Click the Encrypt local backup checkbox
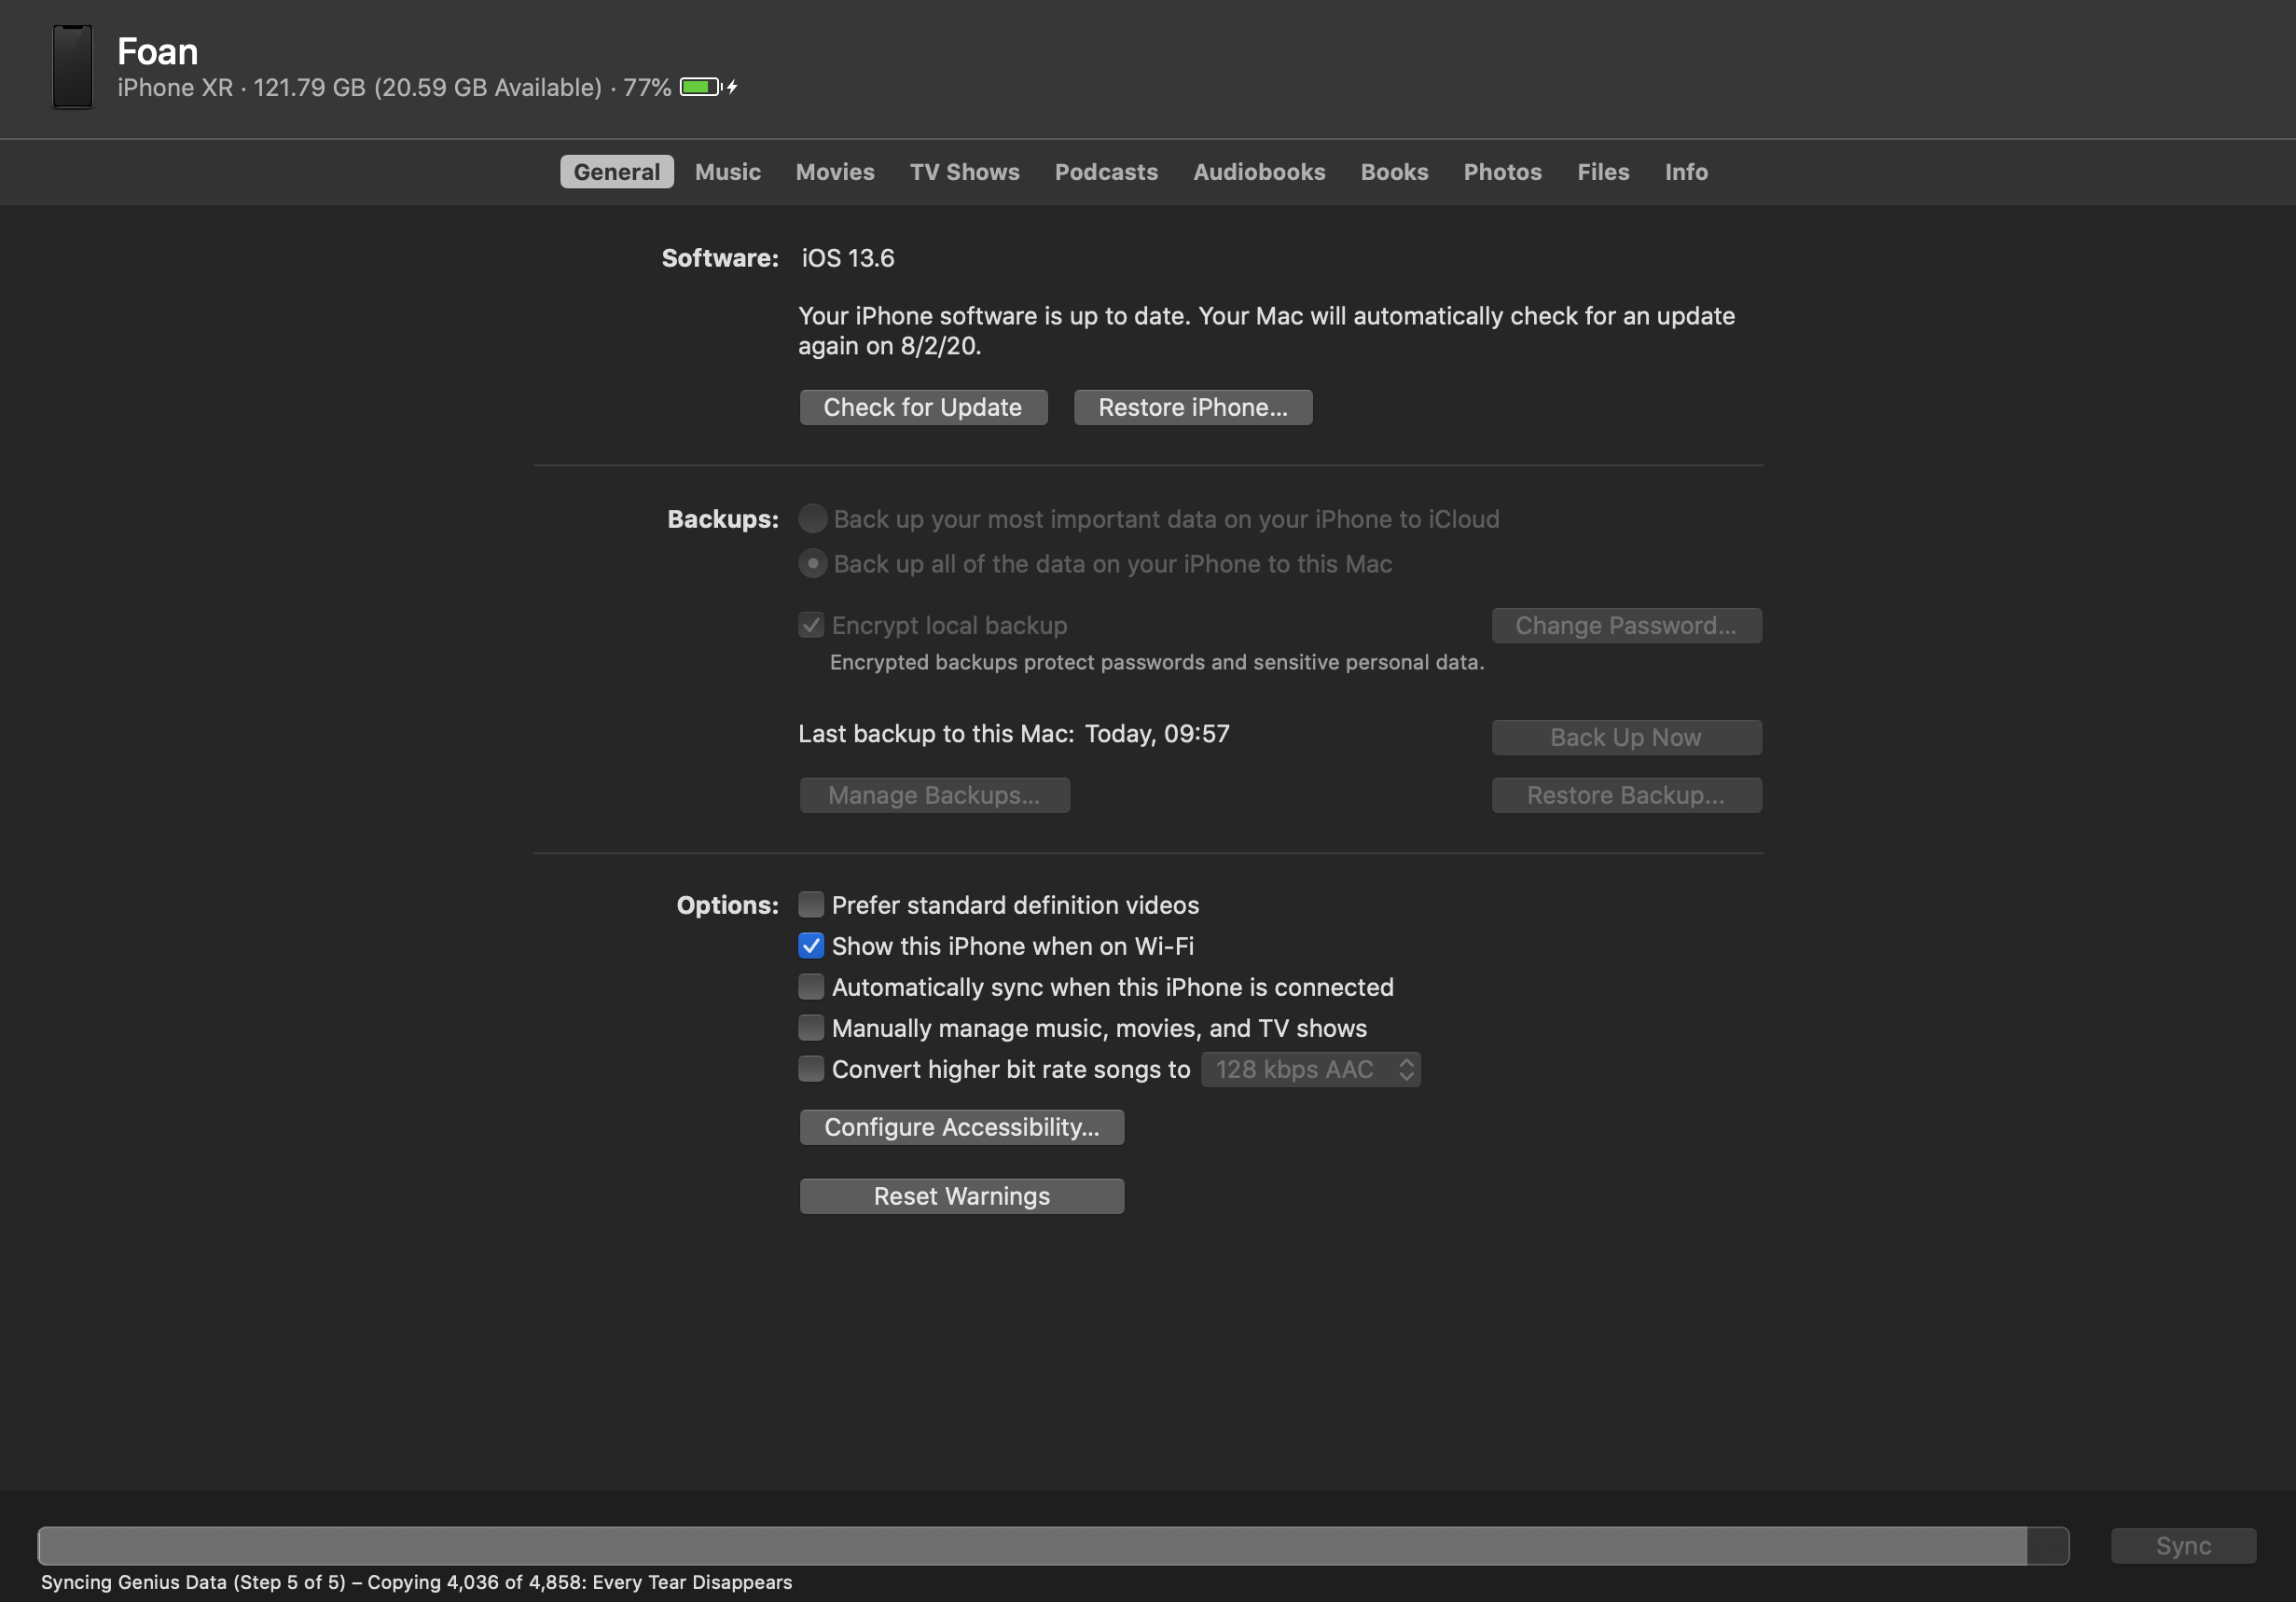Image resolution: width=2296 pixels, height=1602 pixels. pyautogui.click(x=811, y=626)
